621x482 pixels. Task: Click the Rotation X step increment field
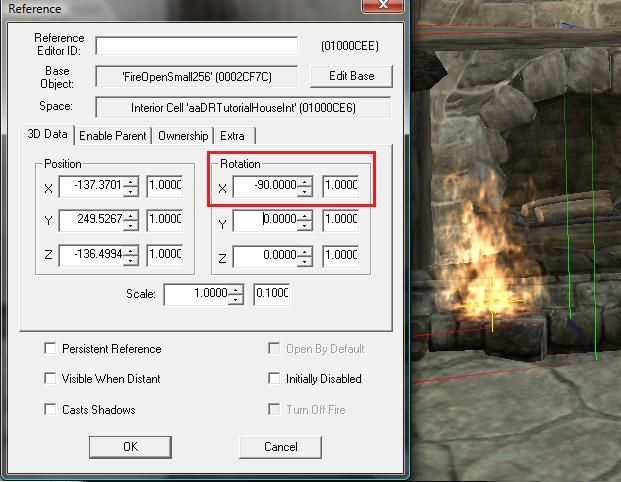[341, 186]
